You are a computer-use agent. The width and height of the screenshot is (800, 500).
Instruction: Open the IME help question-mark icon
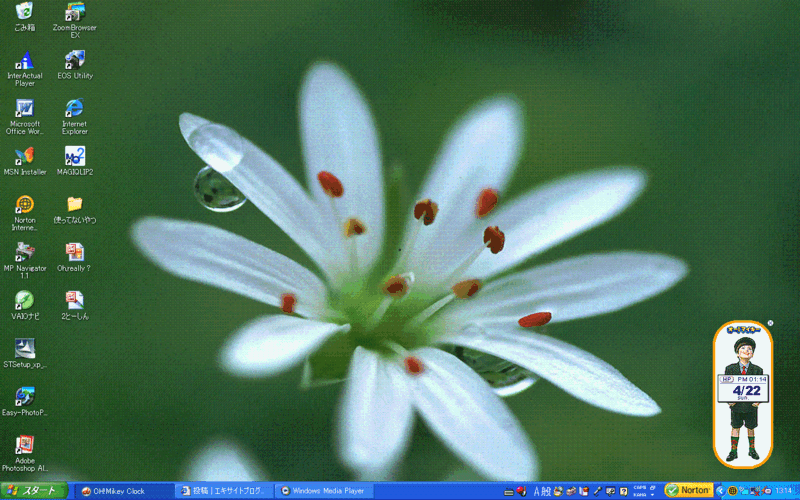tap(623, 491)
